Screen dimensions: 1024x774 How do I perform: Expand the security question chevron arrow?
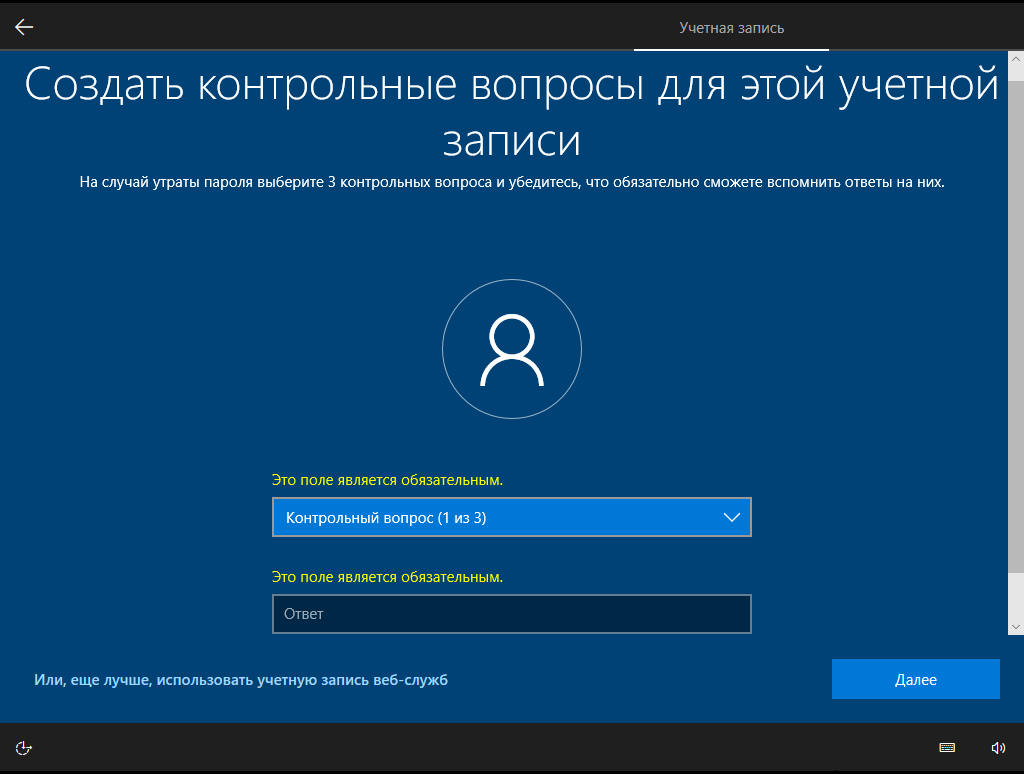point(731,517)
